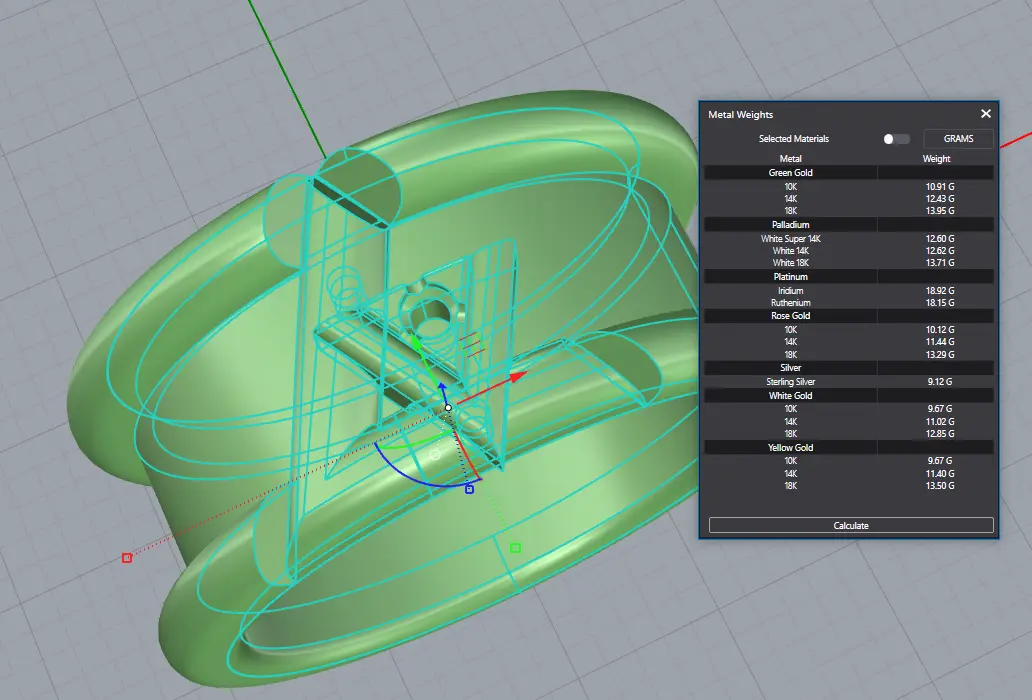Click the 10.12 G weight value
Viewport: 1032px width, 700px height.
[x=940, y=330]
